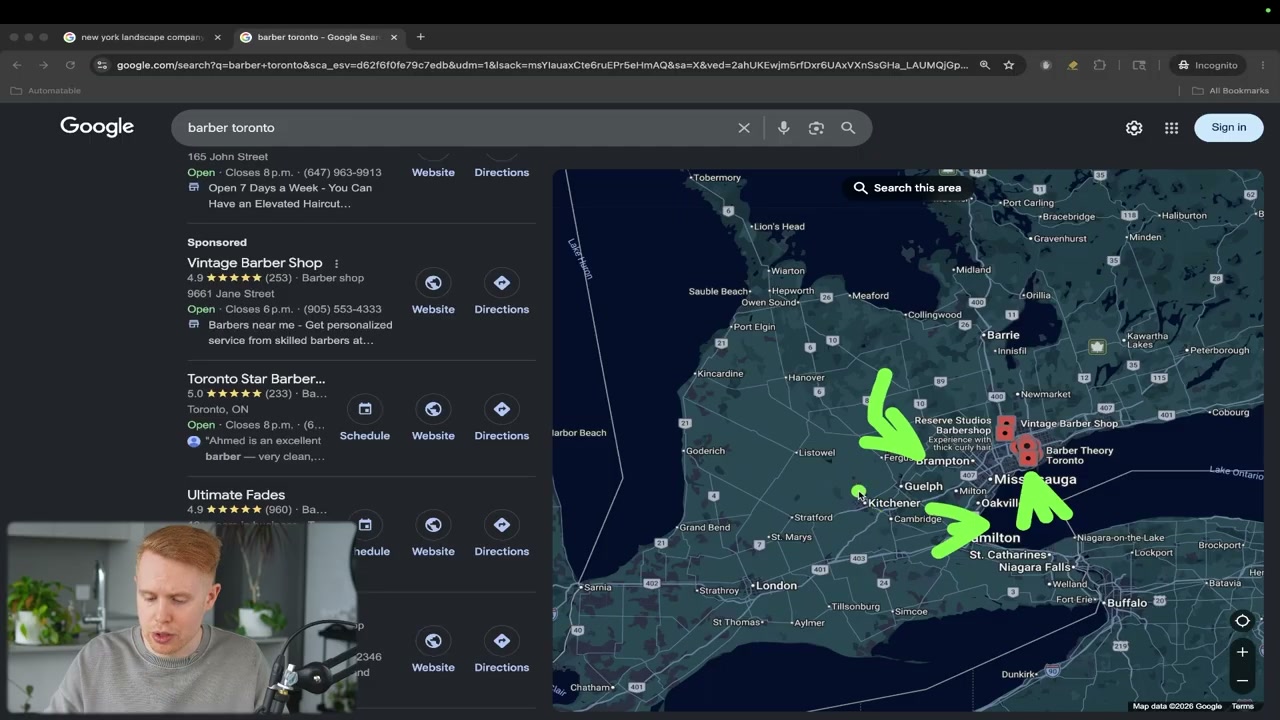Select the barber toronto Google Search tab

[x=318, y=37]
